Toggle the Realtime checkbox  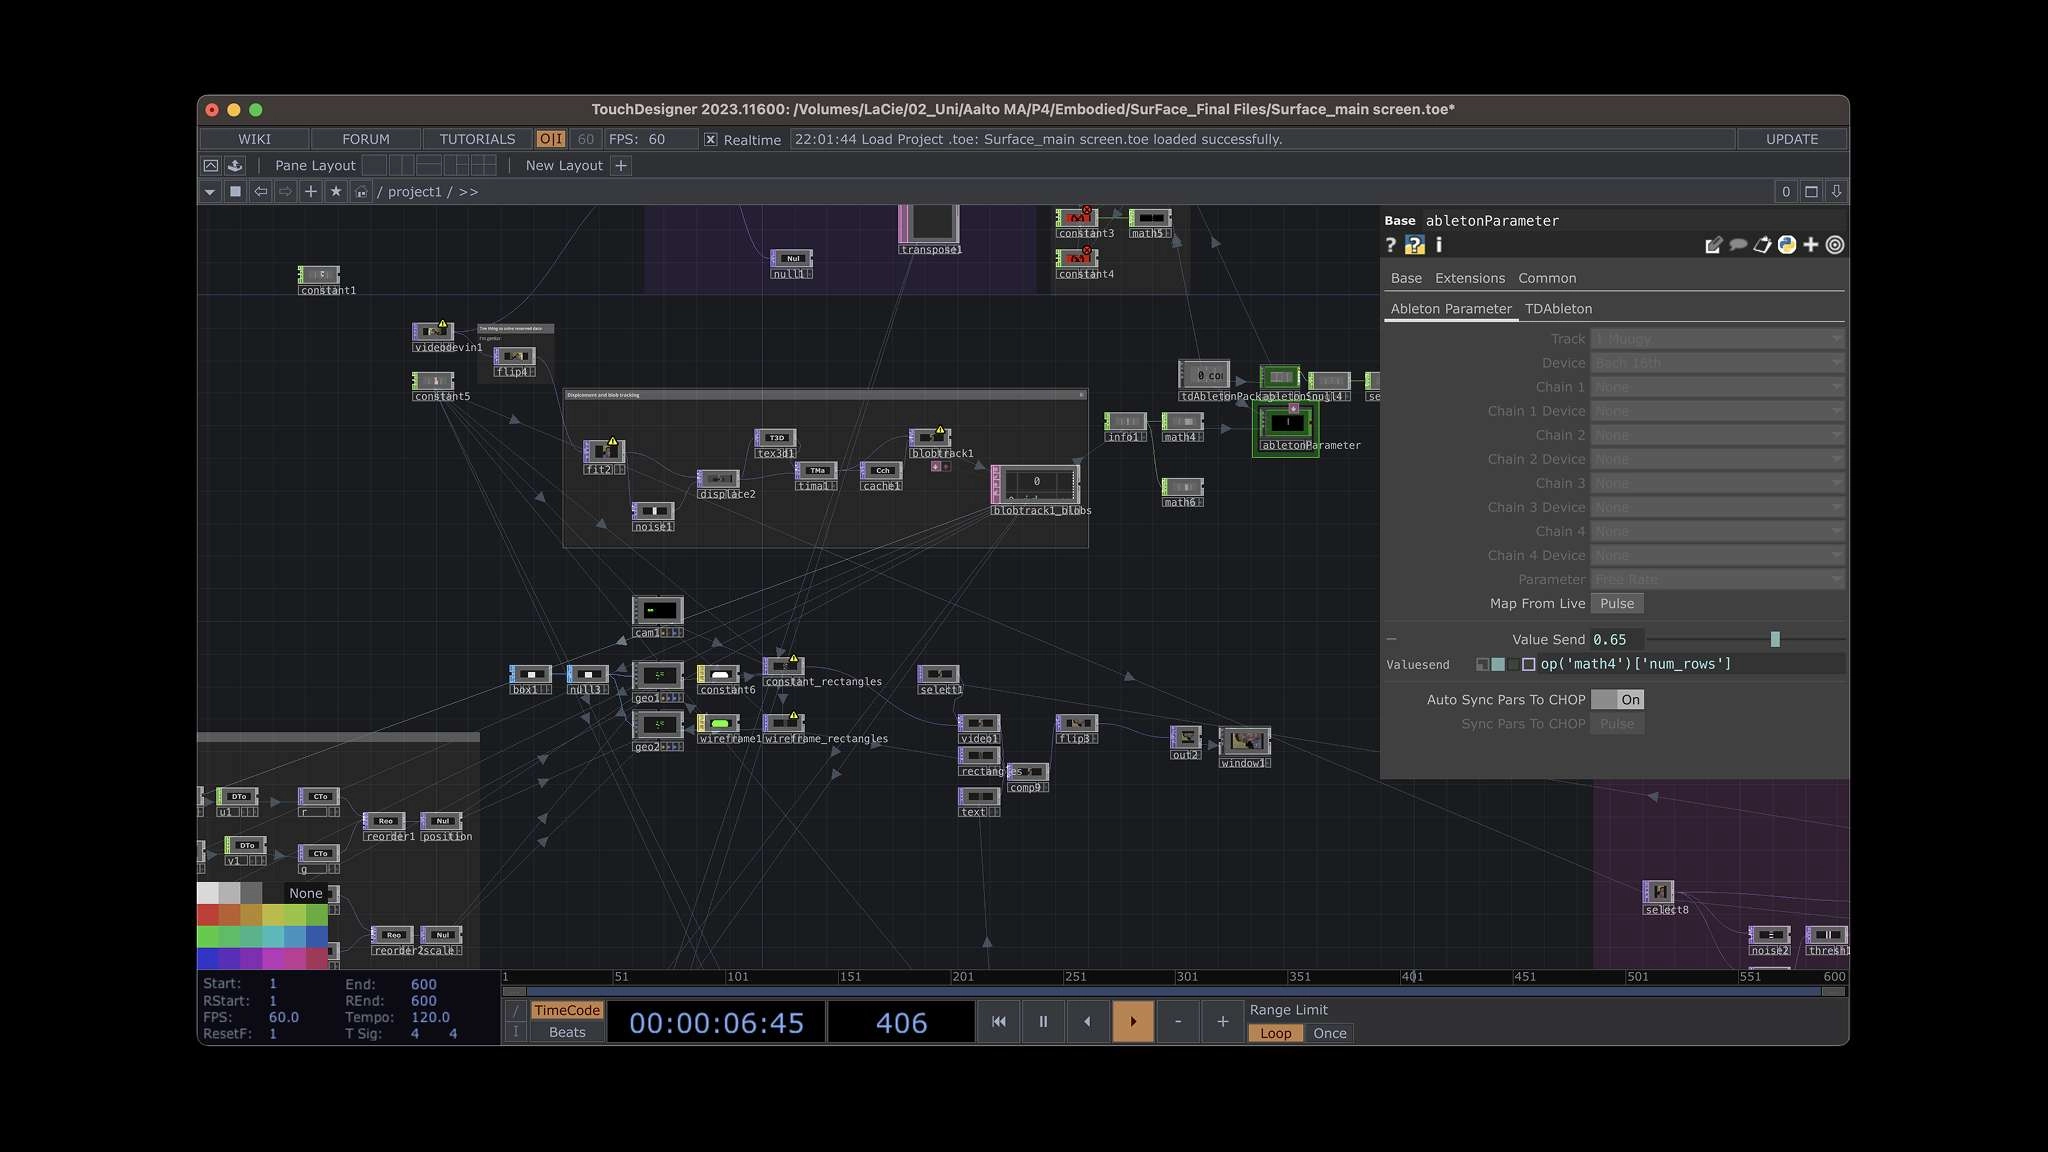[x=710, y=139]
